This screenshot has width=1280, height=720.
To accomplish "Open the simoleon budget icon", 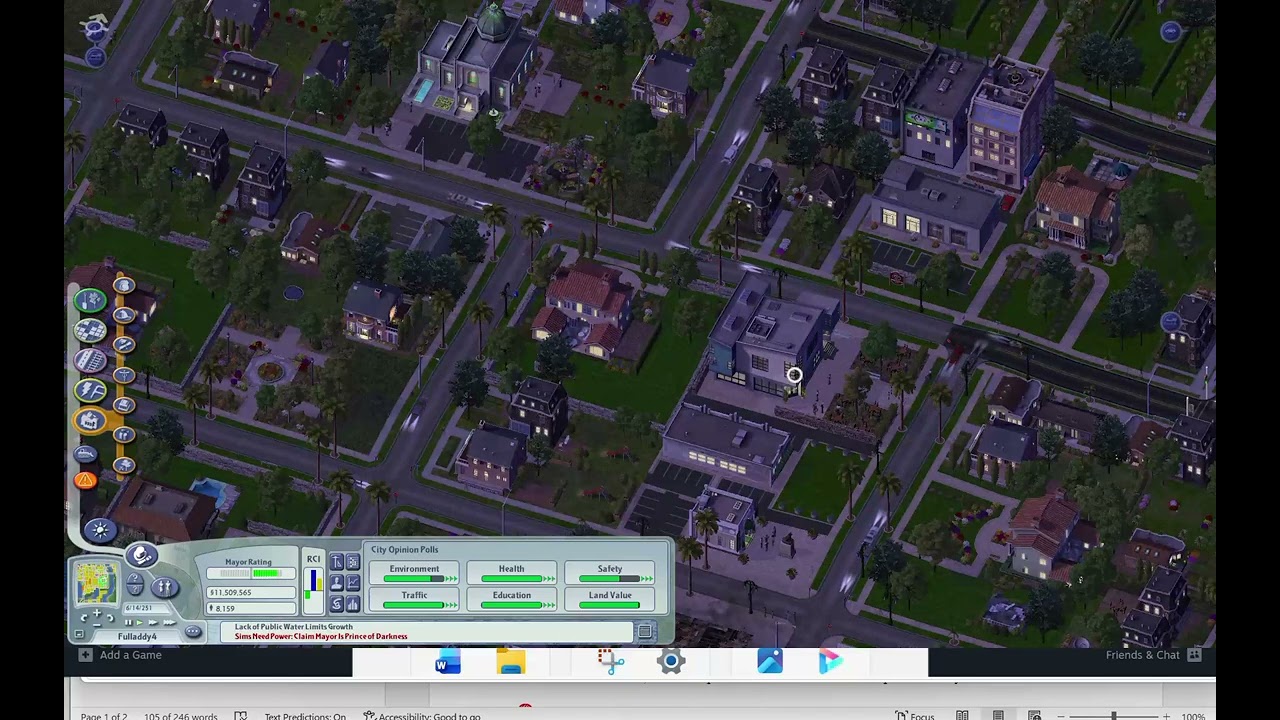I will pos(337,604).
